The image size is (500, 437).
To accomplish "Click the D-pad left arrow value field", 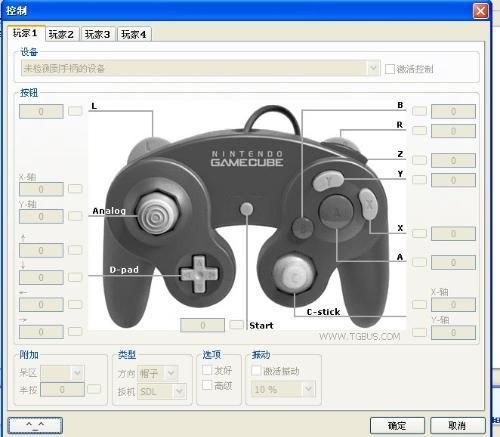I will pyautogui.click(x=41, y=305).
